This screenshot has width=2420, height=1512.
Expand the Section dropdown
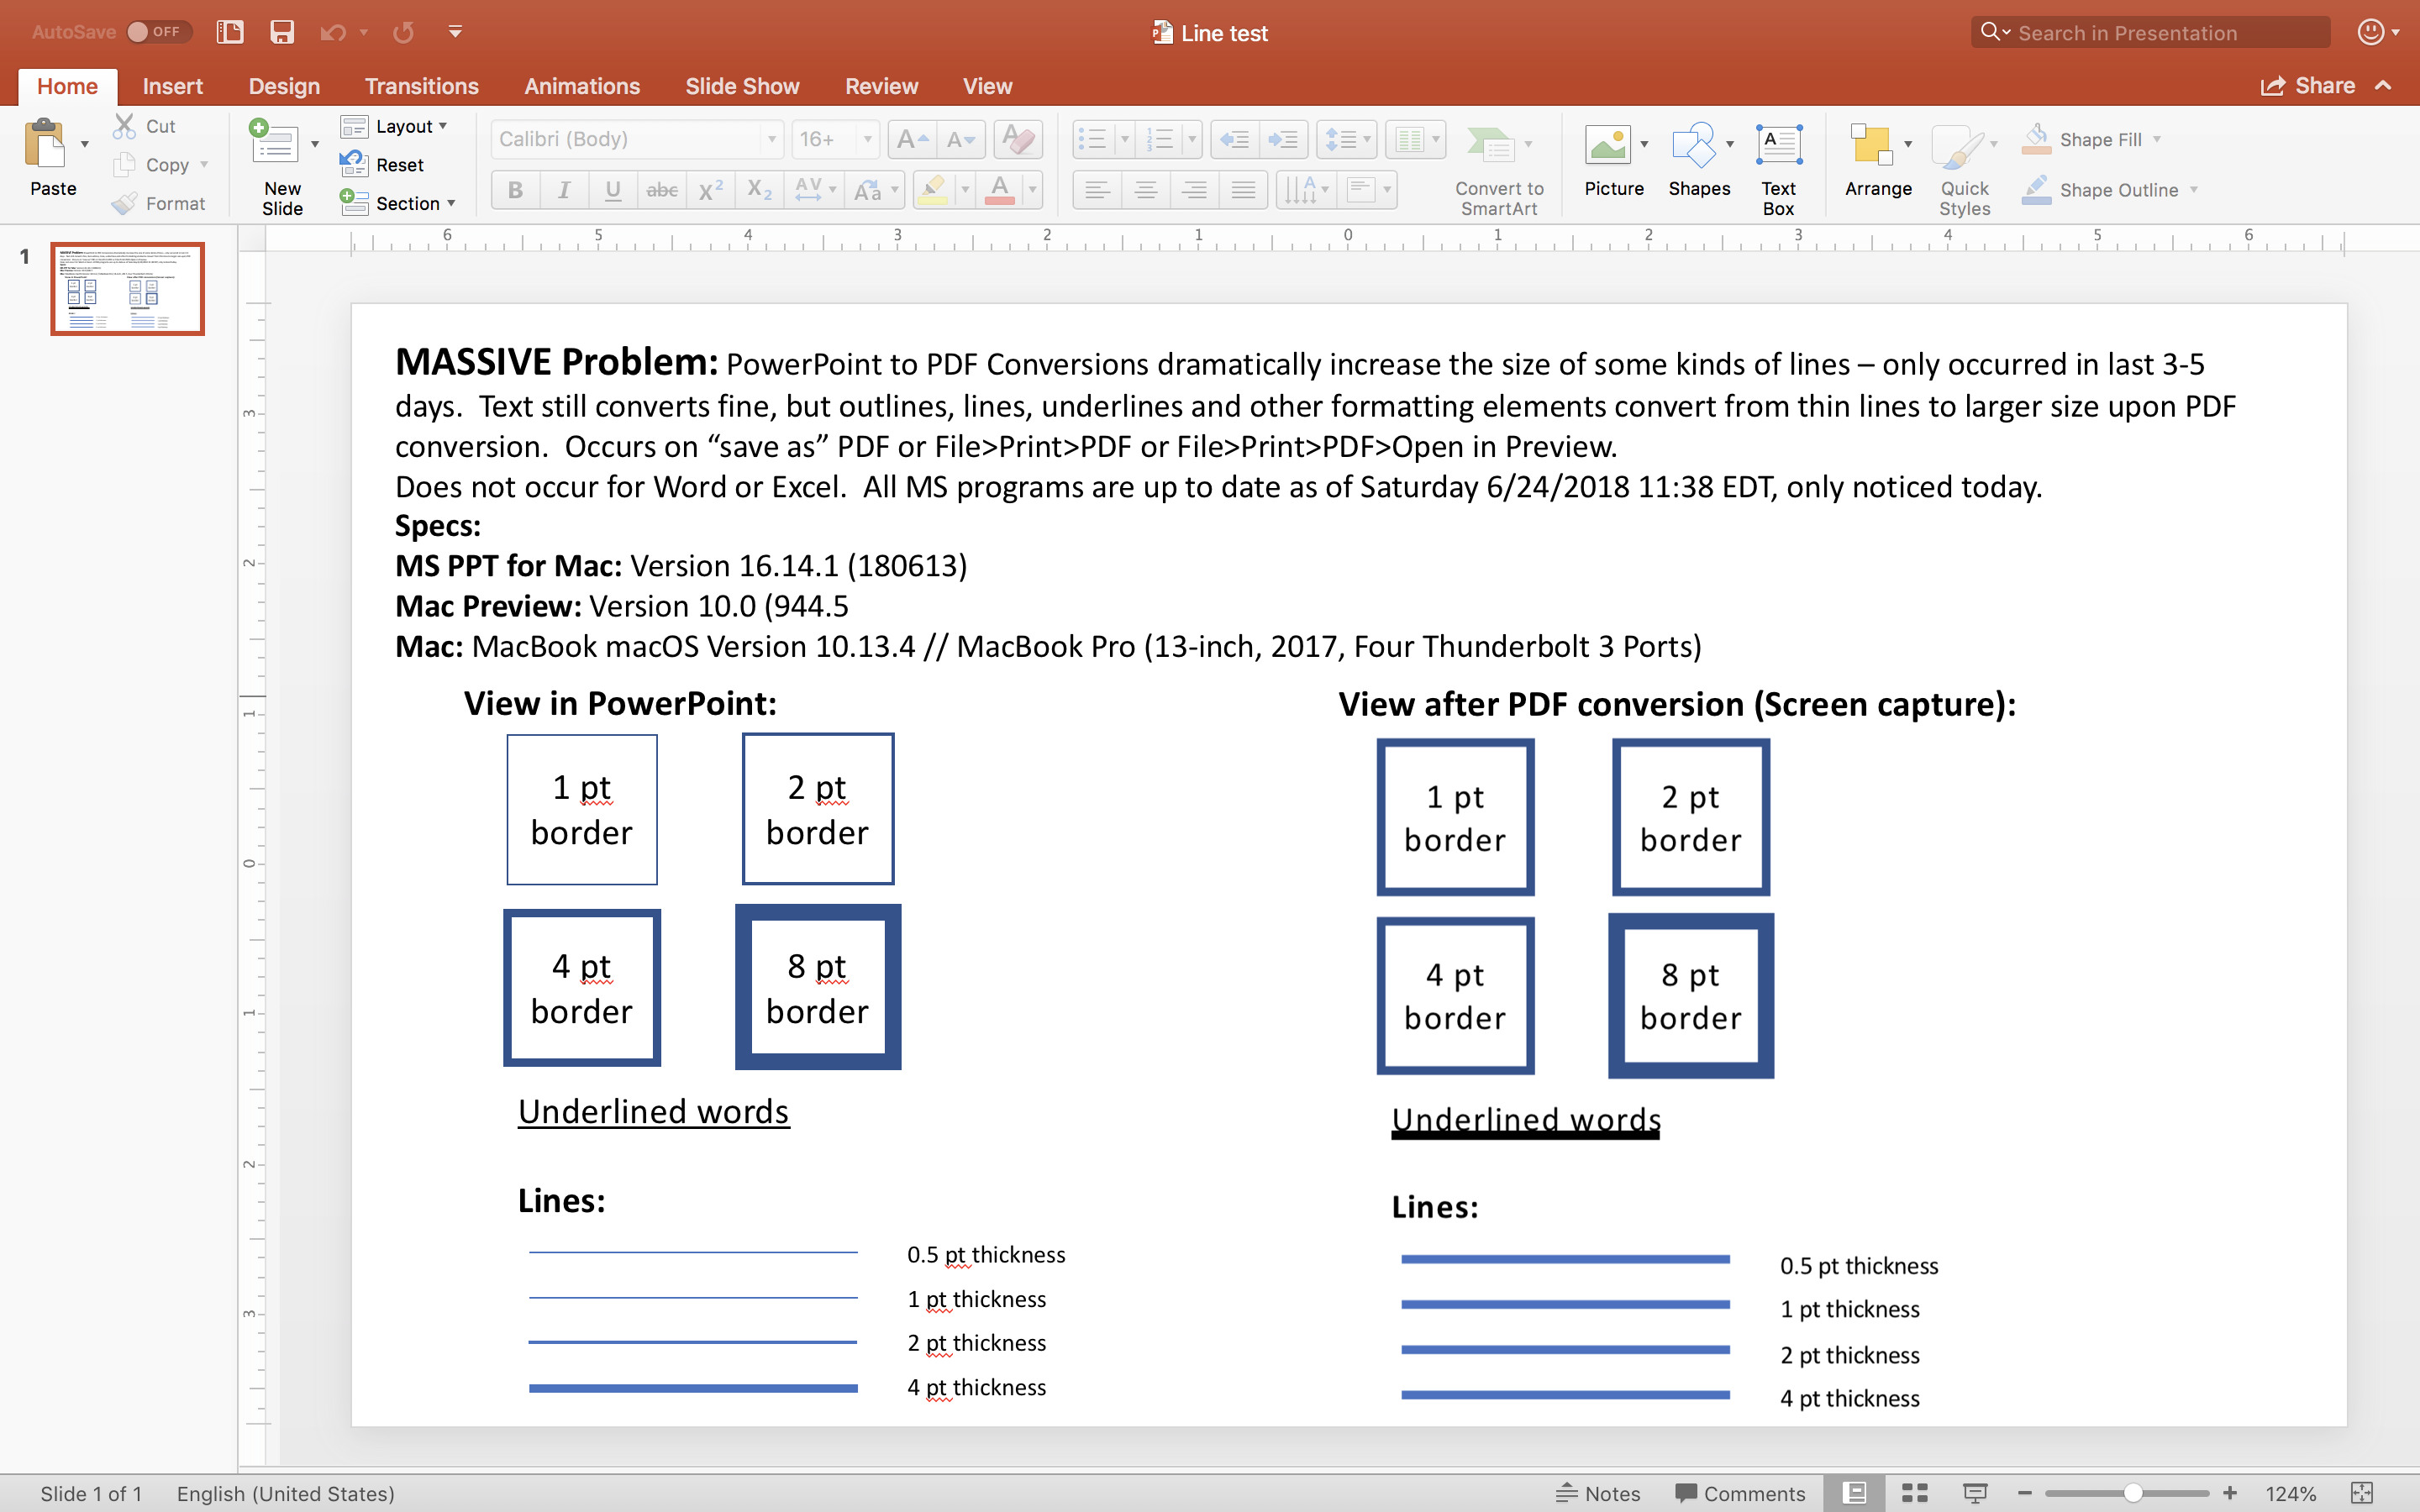point(398,203)
